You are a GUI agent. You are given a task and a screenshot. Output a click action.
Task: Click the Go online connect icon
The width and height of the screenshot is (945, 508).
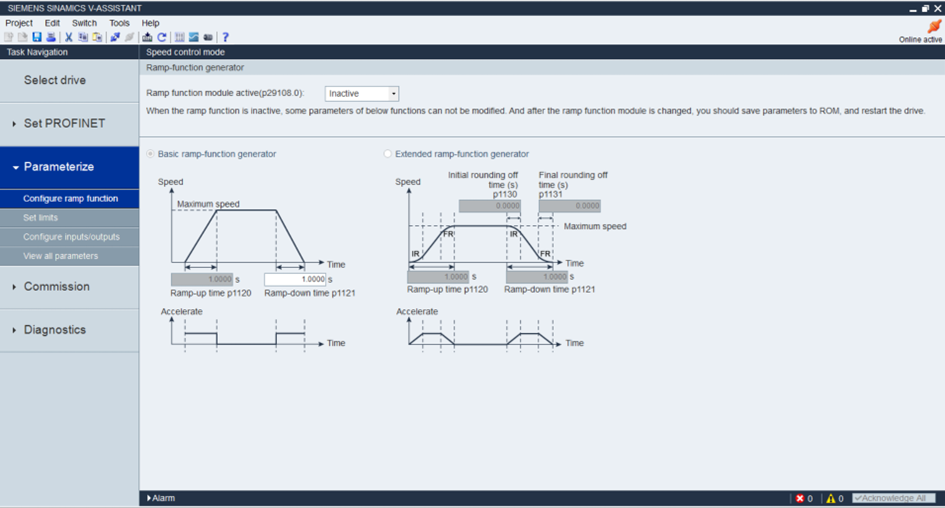click(115, 37)
